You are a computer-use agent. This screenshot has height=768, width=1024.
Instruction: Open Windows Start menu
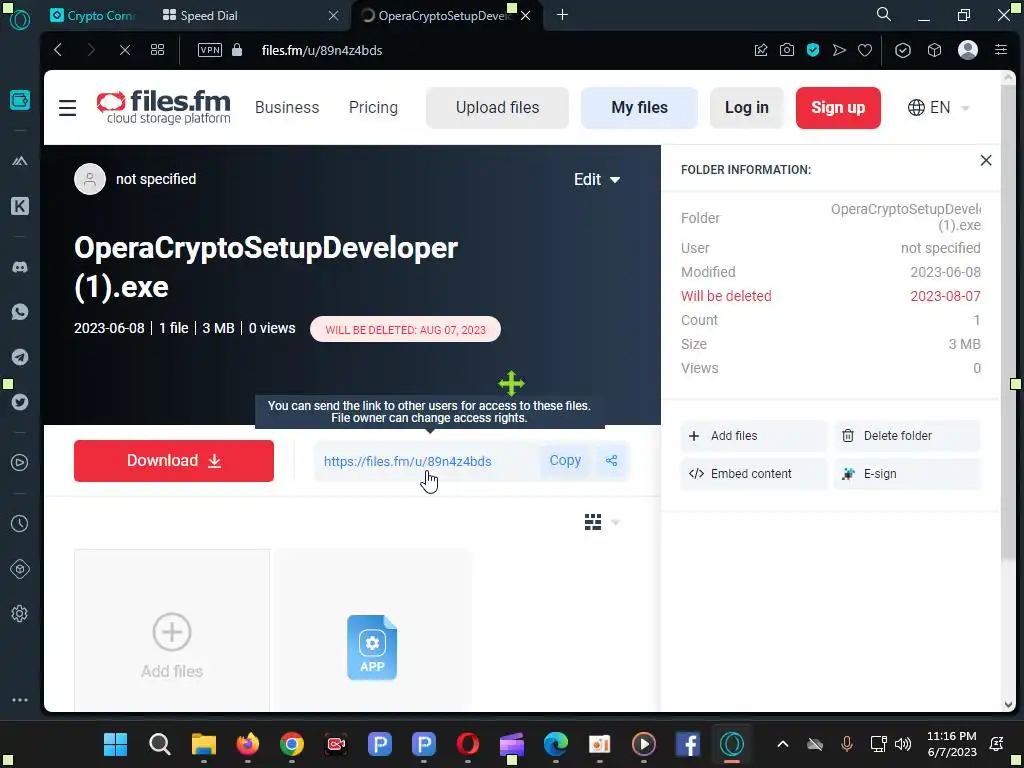coord(116,744)
